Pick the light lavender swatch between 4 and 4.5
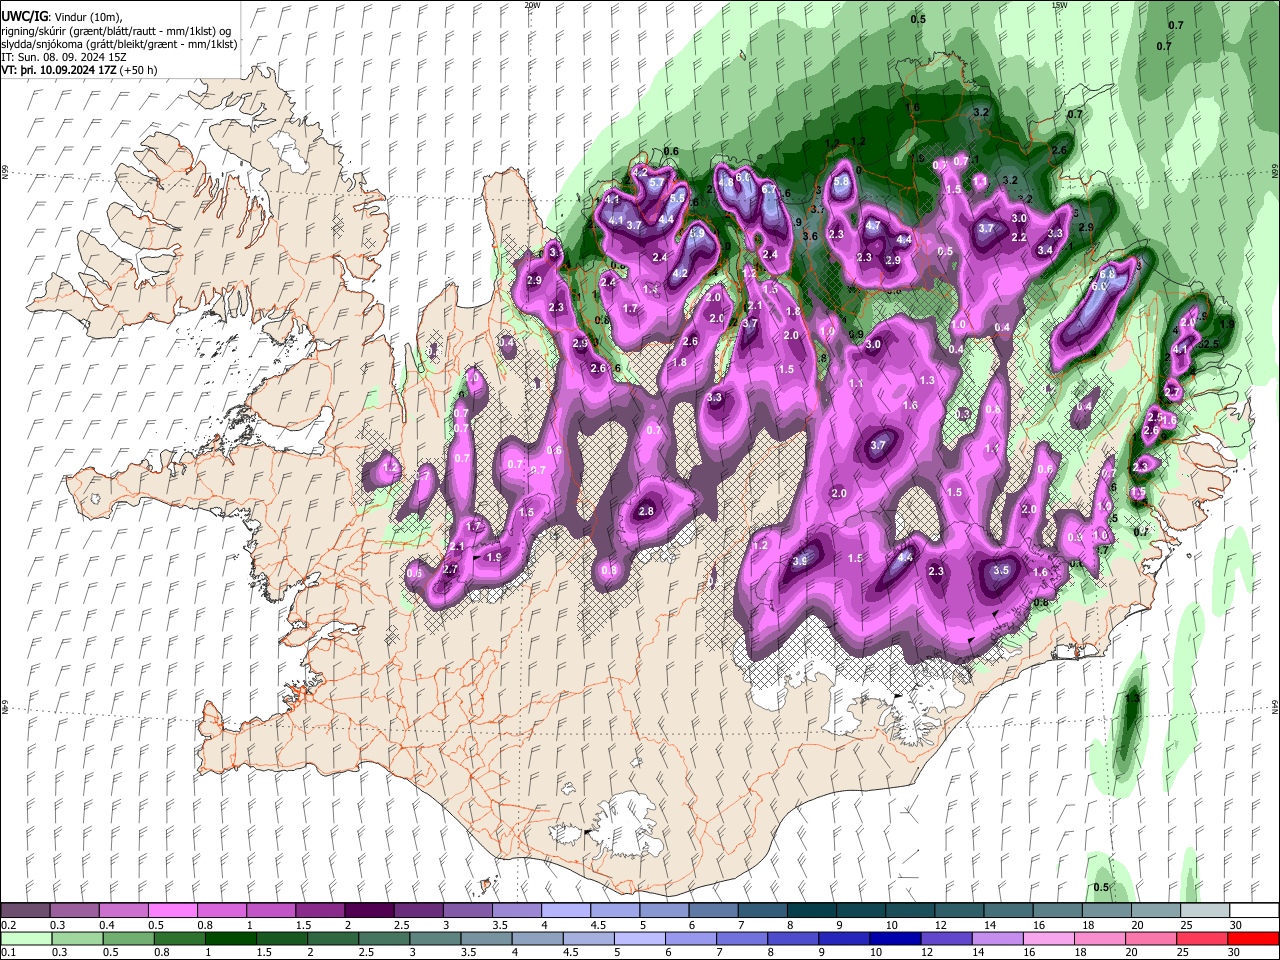Screen dimensions: 1280x960 (566, 911)
